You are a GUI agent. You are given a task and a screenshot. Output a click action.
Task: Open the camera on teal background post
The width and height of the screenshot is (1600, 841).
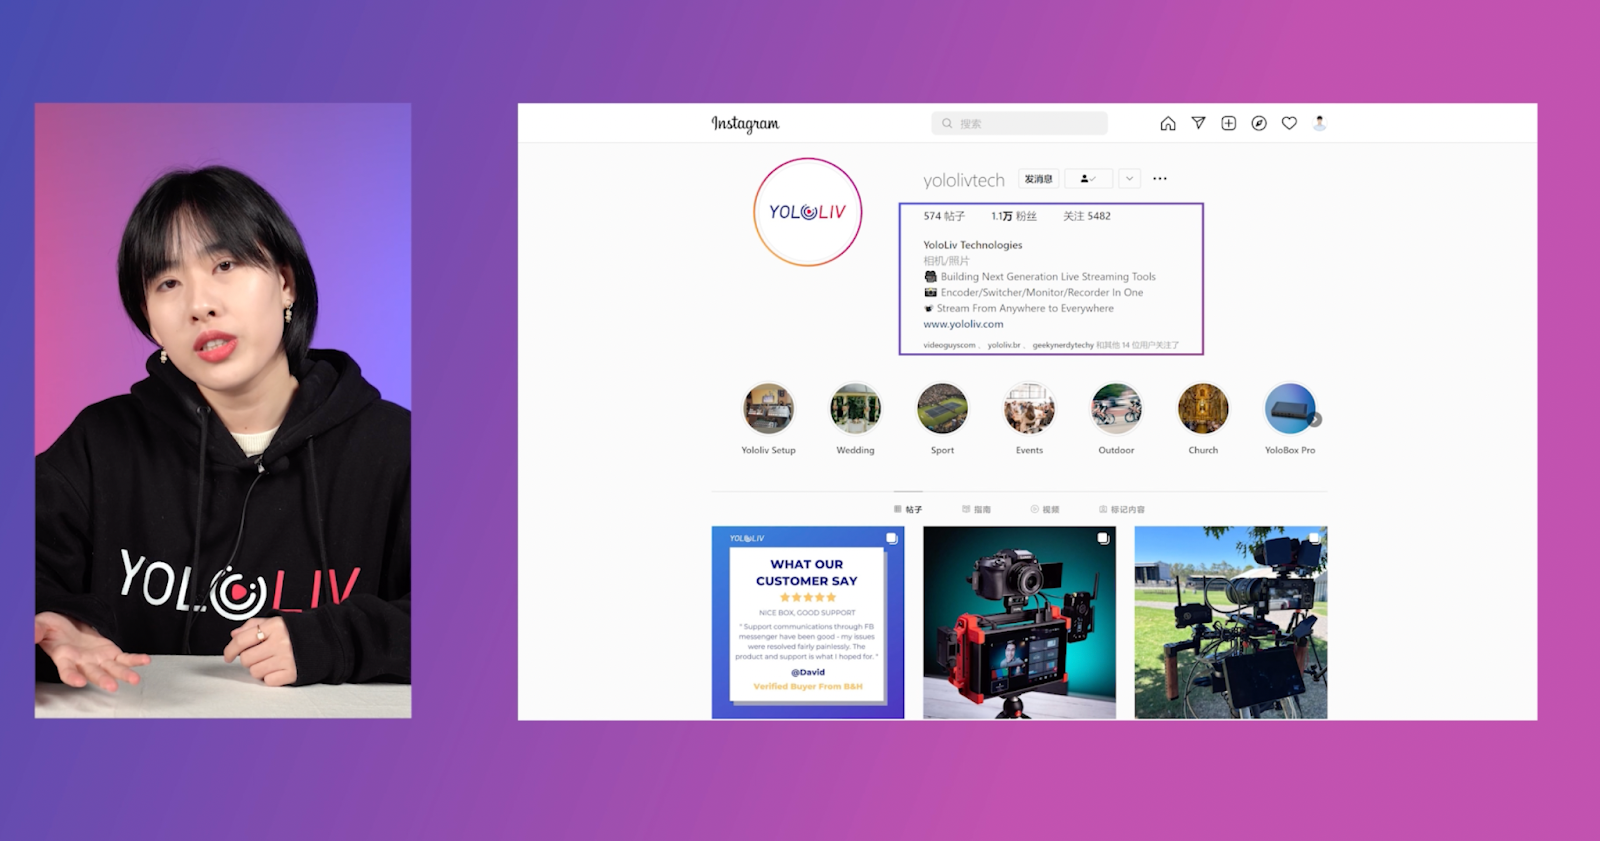pos(1019,622)
